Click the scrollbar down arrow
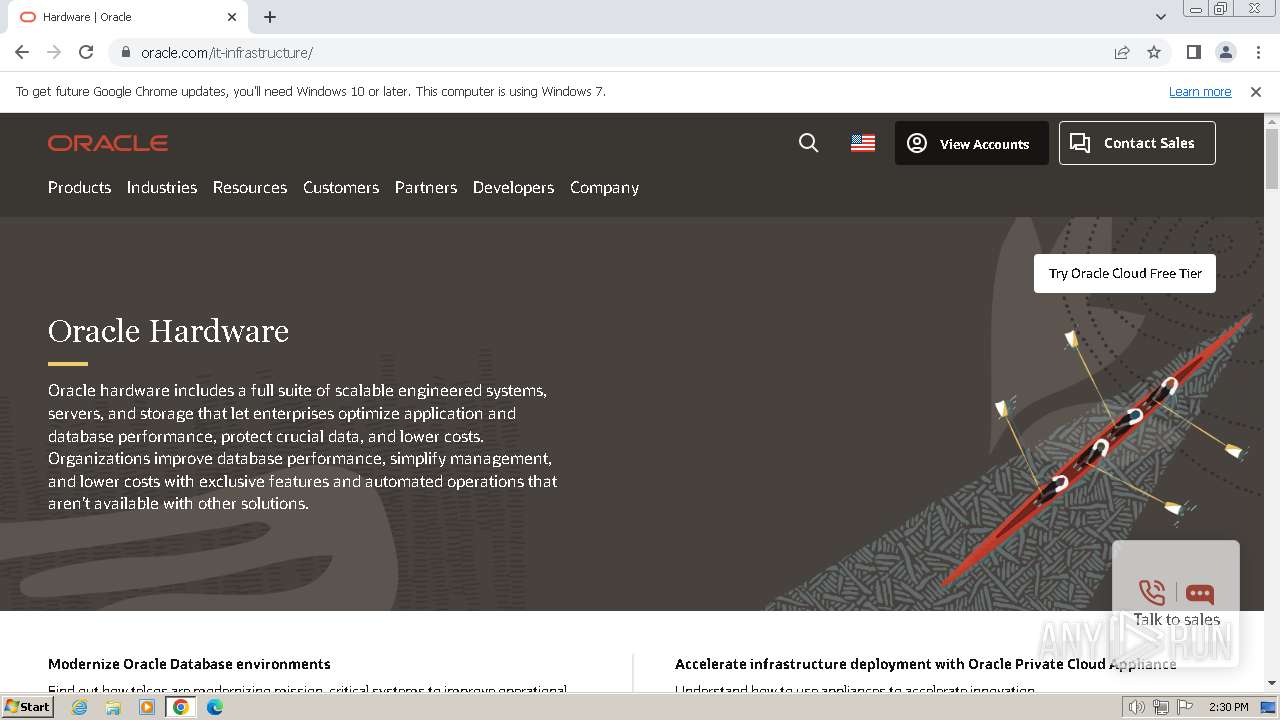1280x720 pixels. point(1272,684)
